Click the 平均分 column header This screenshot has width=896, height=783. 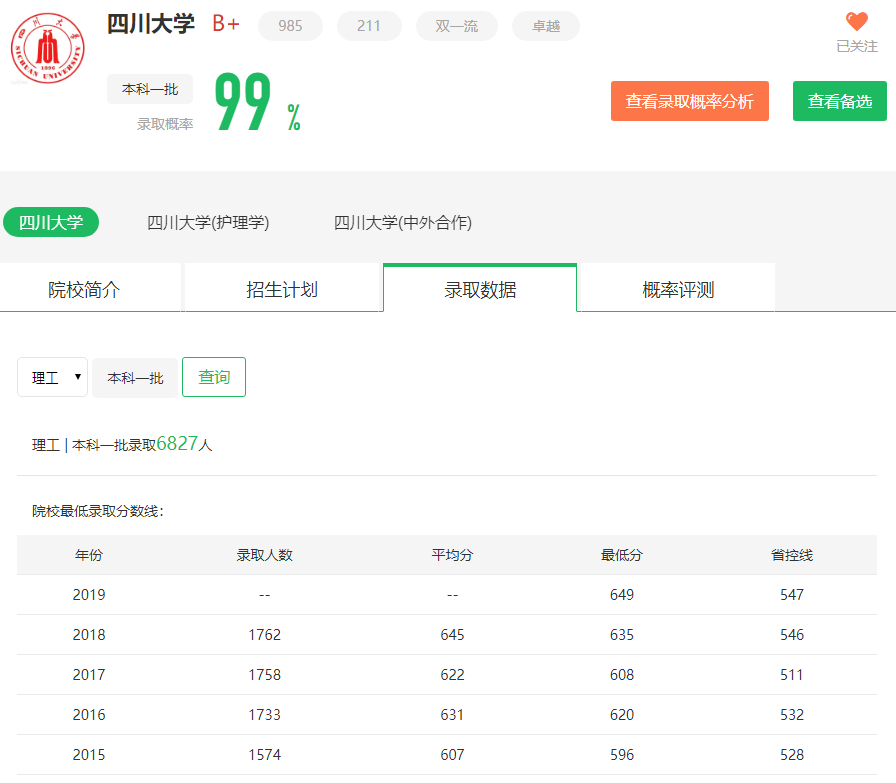click(452, 555)
